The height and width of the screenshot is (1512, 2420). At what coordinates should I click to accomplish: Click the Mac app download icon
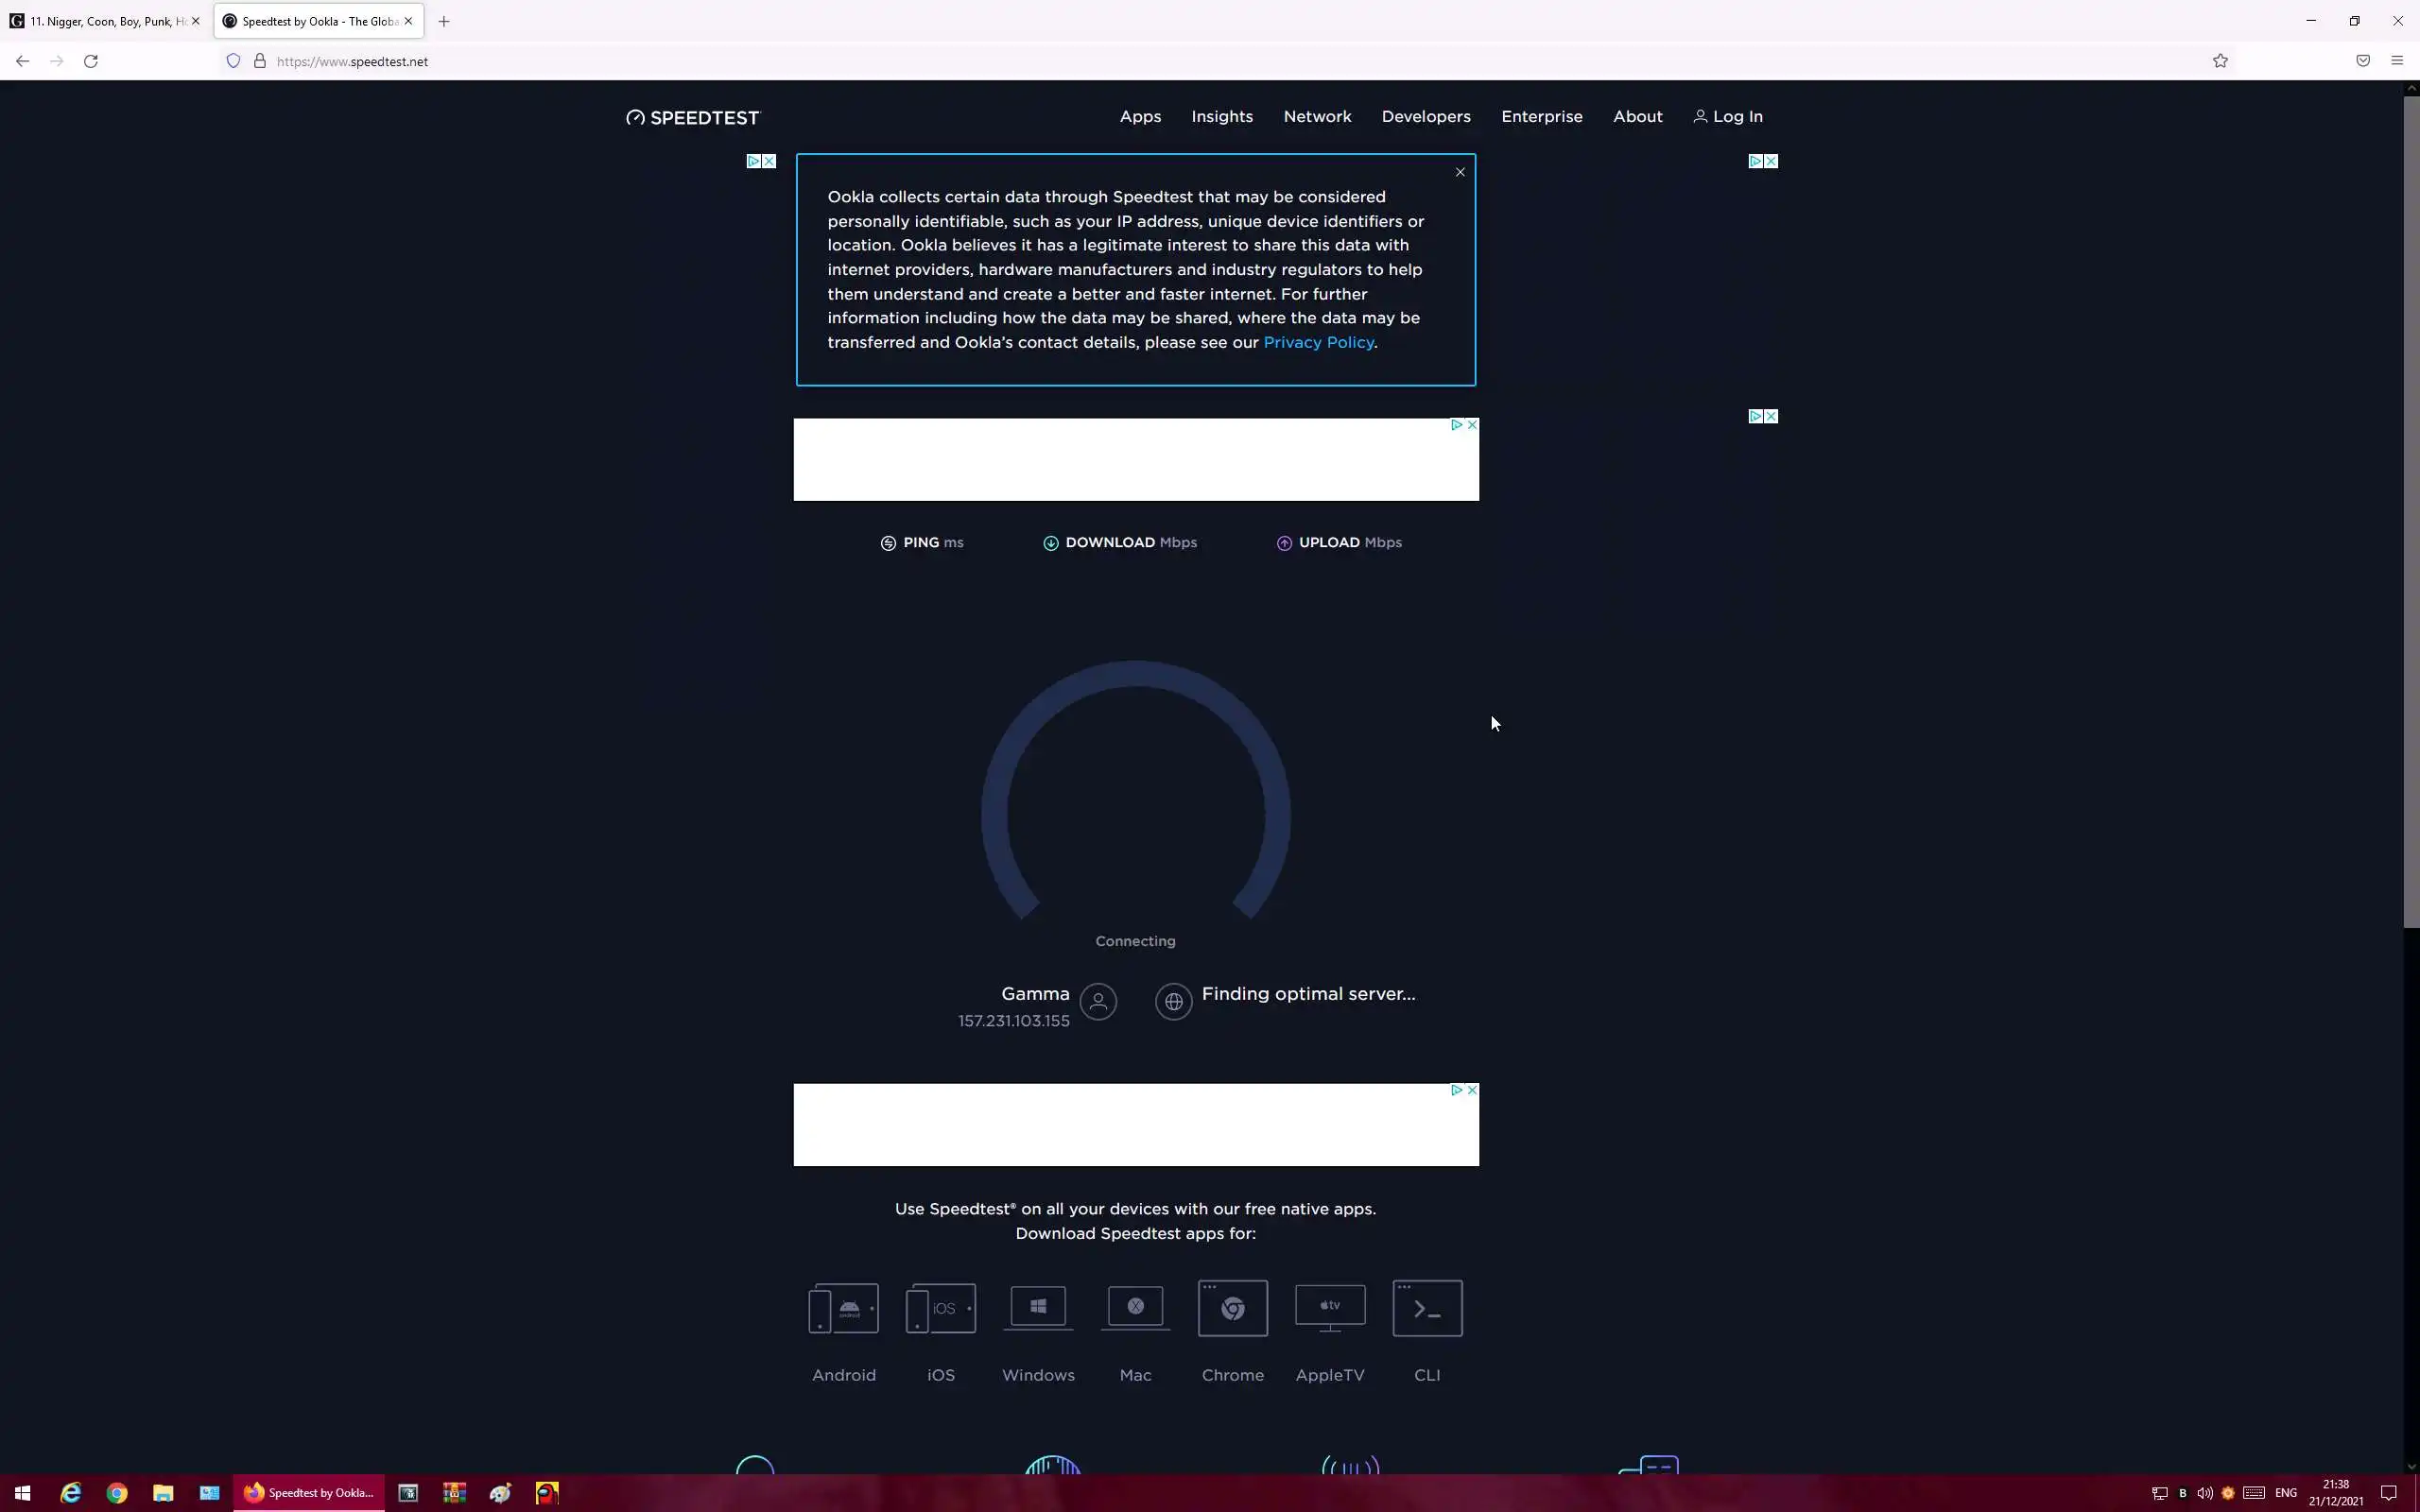tap(1135, 1308)
